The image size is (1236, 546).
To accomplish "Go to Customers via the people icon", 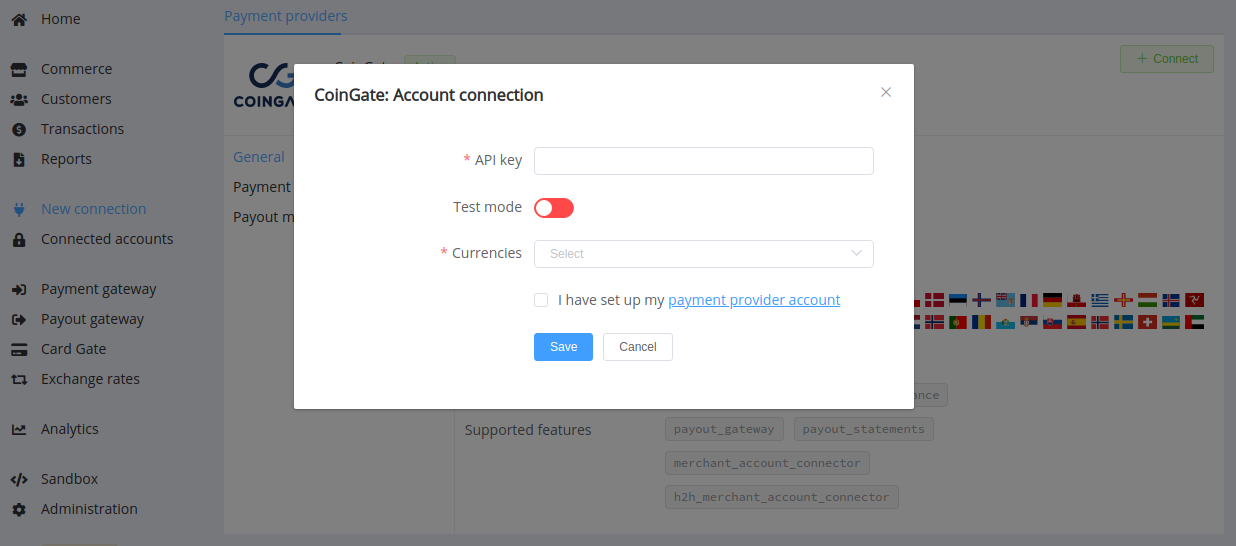I will click(x=18, y=99).
